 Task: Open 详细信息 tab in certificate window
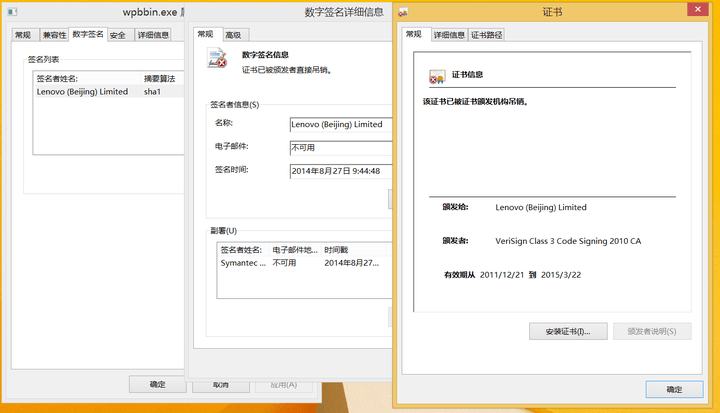[x=449, y=35]
